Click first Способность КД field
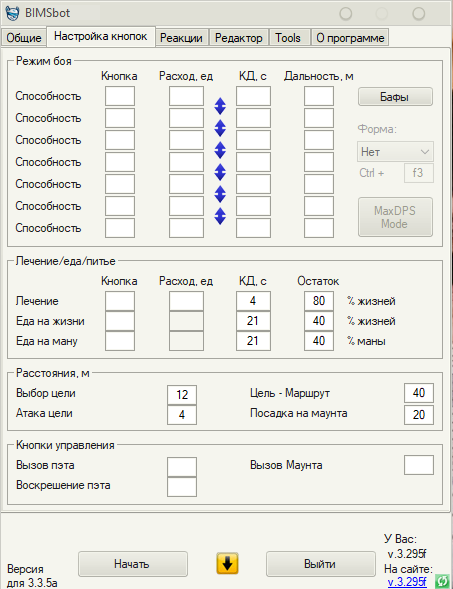The height and width of the screenshot is (589, 453). click(x=253, y=96)
